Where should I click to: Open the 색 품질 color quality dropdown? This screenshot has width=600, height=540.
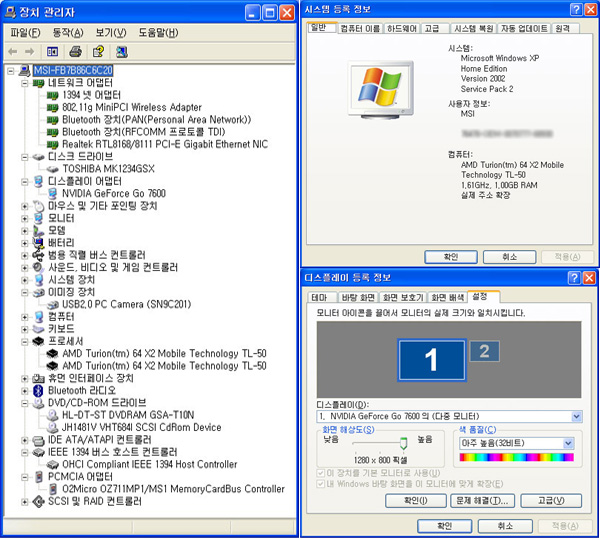(569, 444)
